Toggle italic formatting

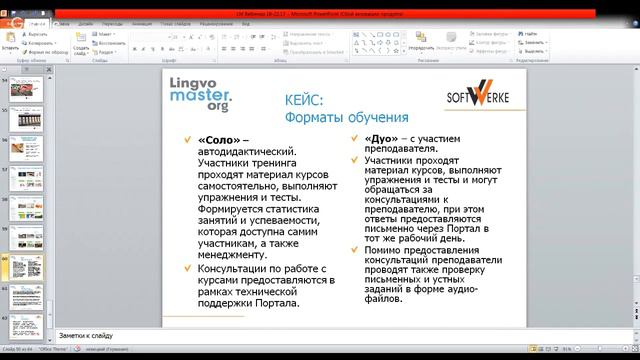[x=143, y=49]
